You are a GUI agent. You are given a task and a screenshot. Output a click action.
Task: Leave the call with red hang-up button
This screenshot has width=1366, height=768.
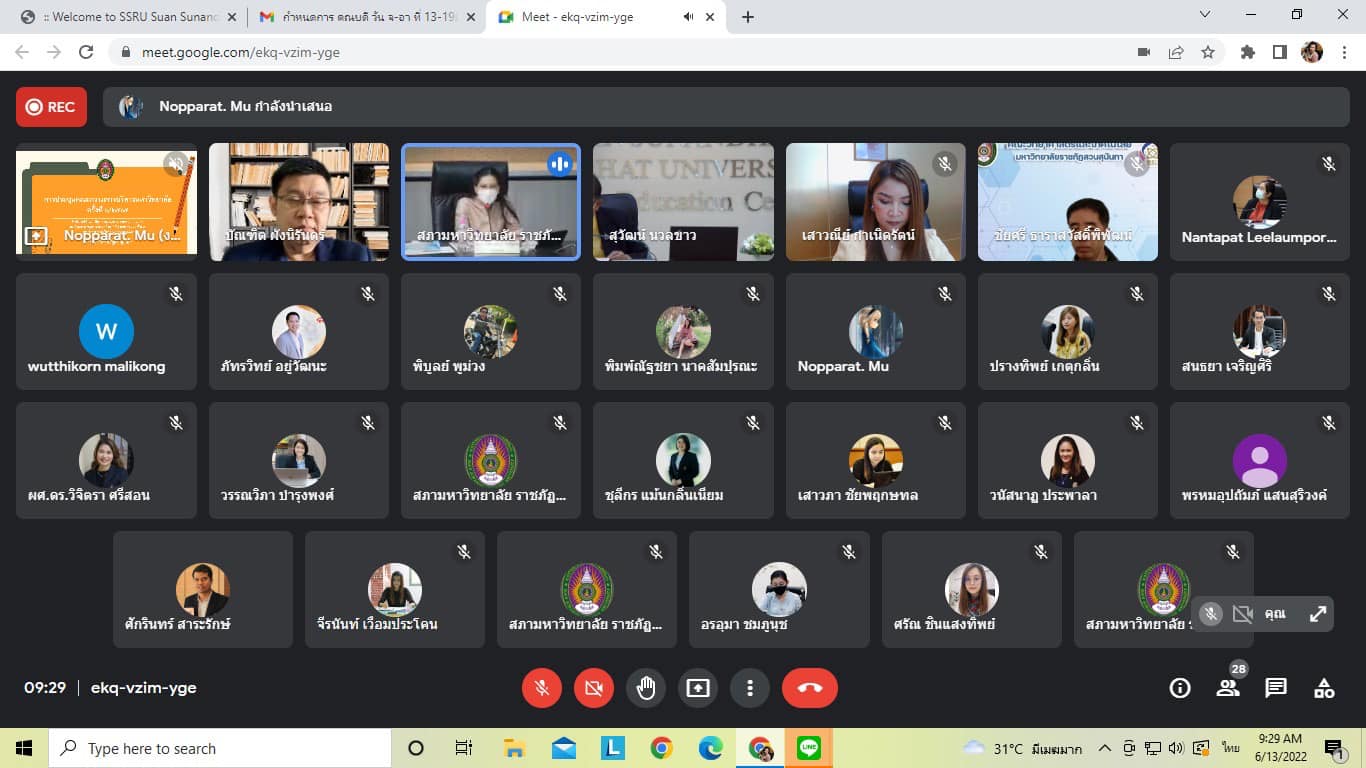[809, 688]
